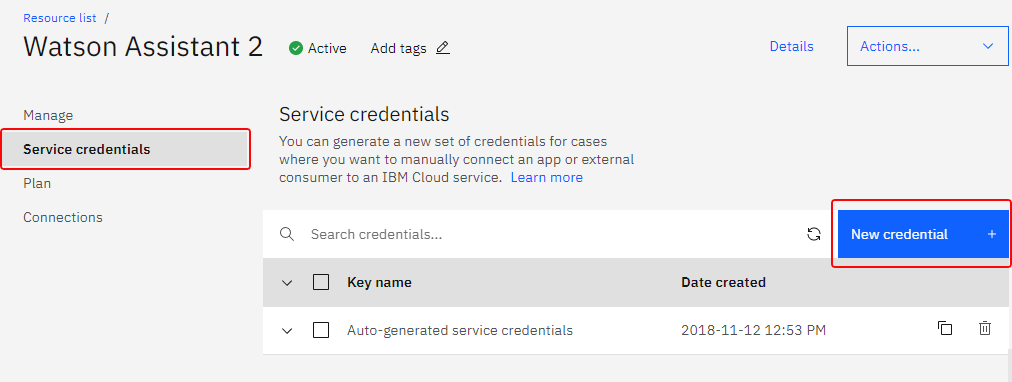Viewport: 1012px width, 382px height.
Task: Expand all rows with the header chevron
Action: (287, 283)
